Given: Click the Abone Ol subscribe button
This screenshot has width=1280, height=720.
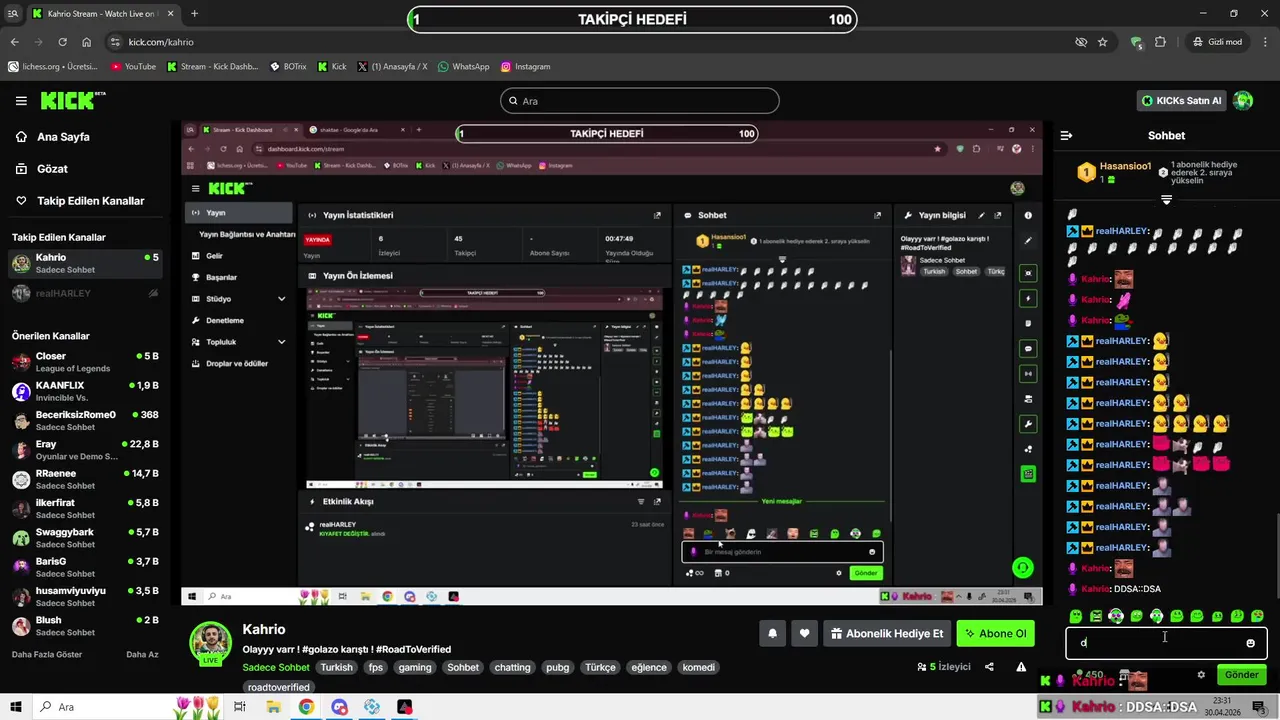Looking at the screenshot, I should [995, 633].
